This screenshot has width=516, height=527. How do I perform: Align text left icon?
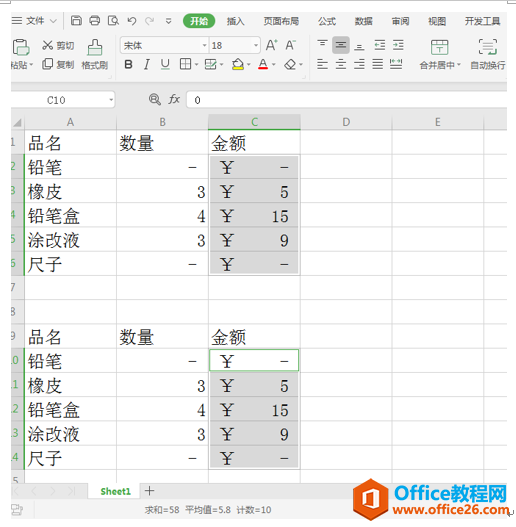pos(322,64)
